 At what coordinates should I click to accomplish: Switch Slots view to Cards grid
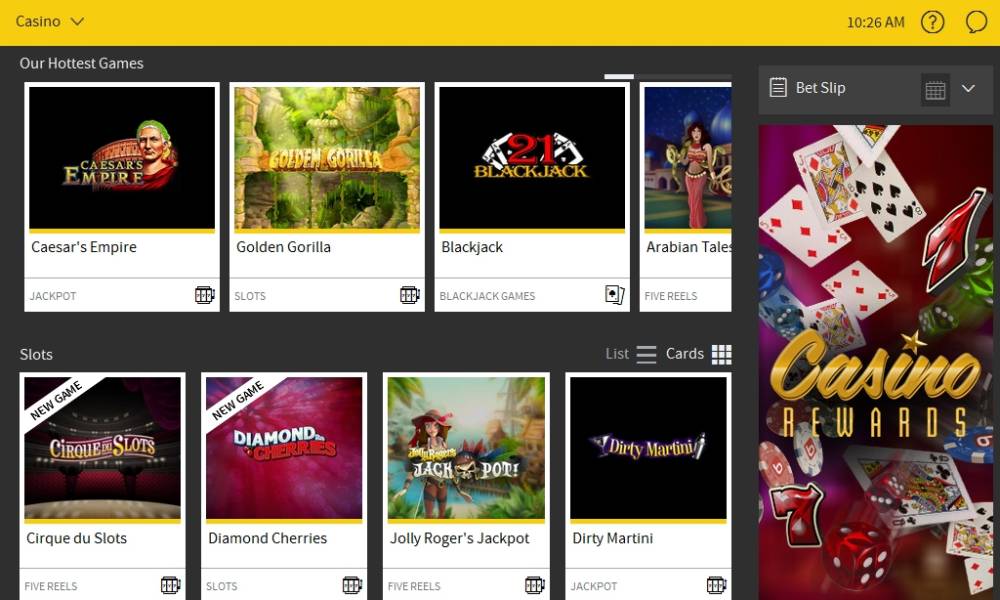[x=698, y=354]
